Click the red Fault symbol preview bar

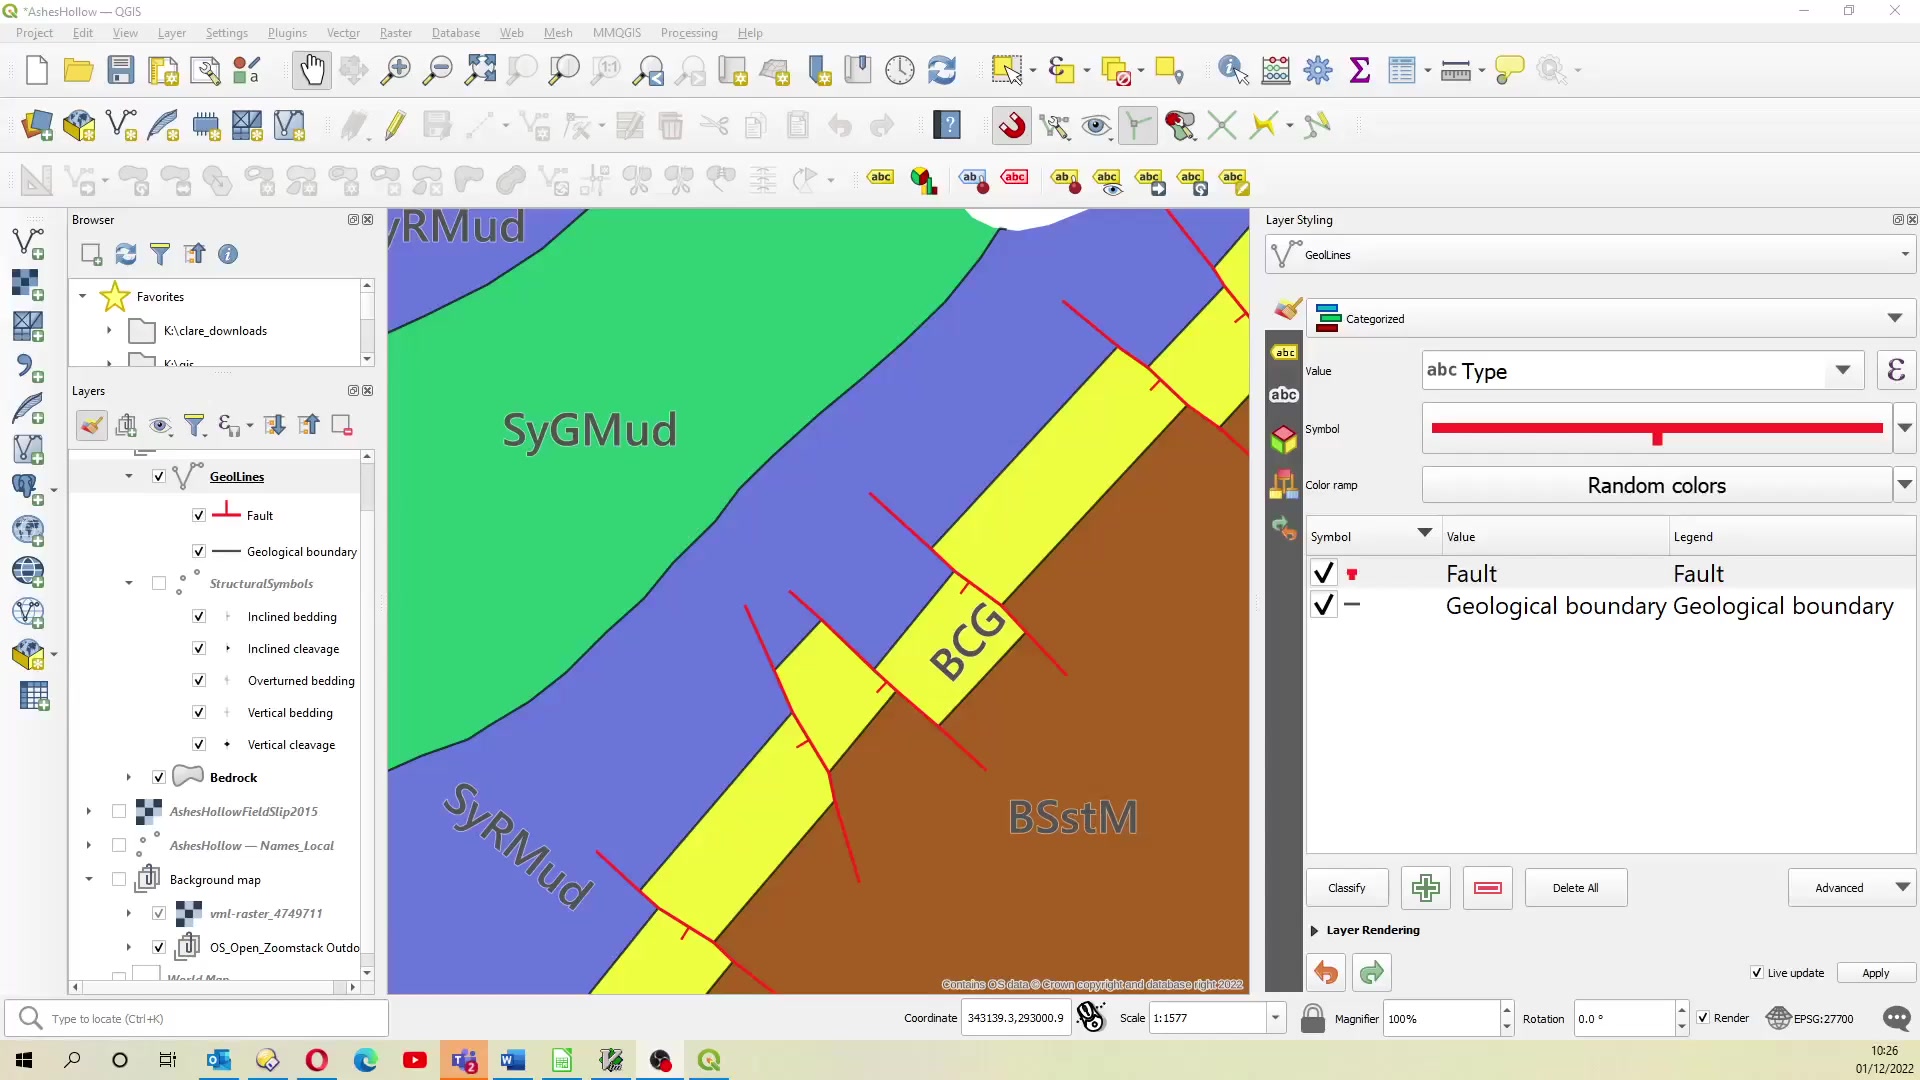pyautogui.click(x=1655, y=428)
